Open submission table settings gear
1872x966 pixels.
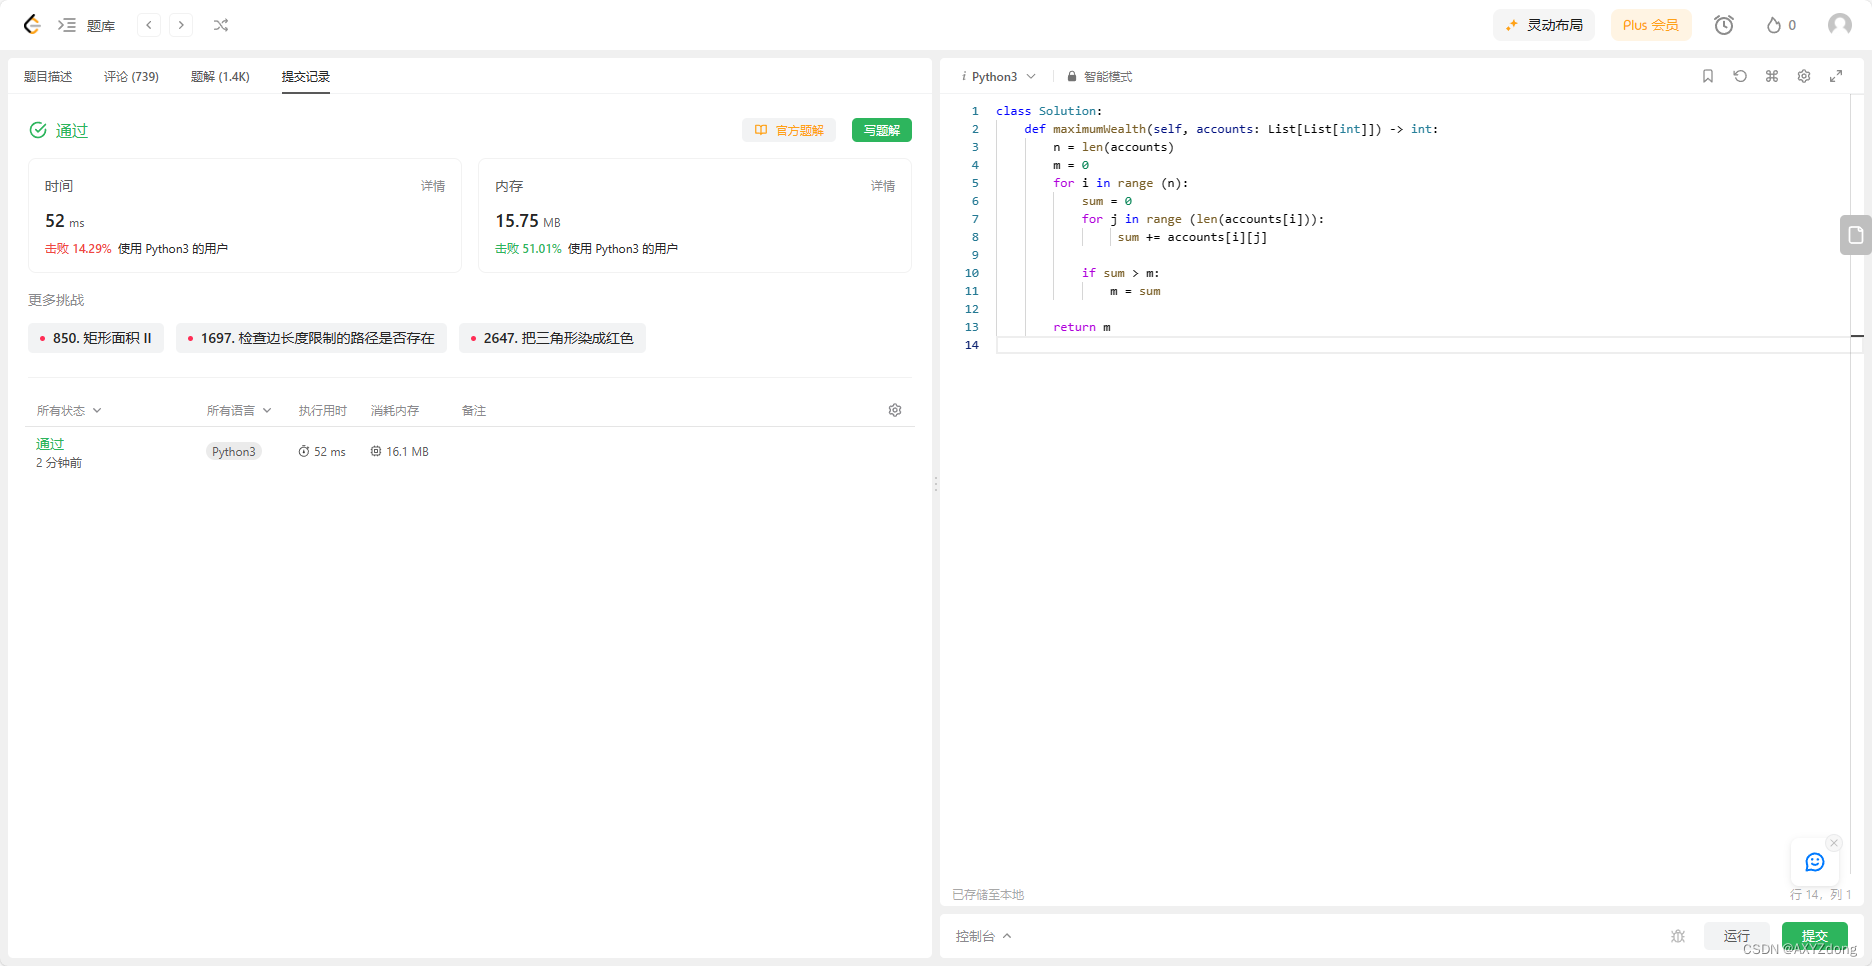click(x=895, y=410)
